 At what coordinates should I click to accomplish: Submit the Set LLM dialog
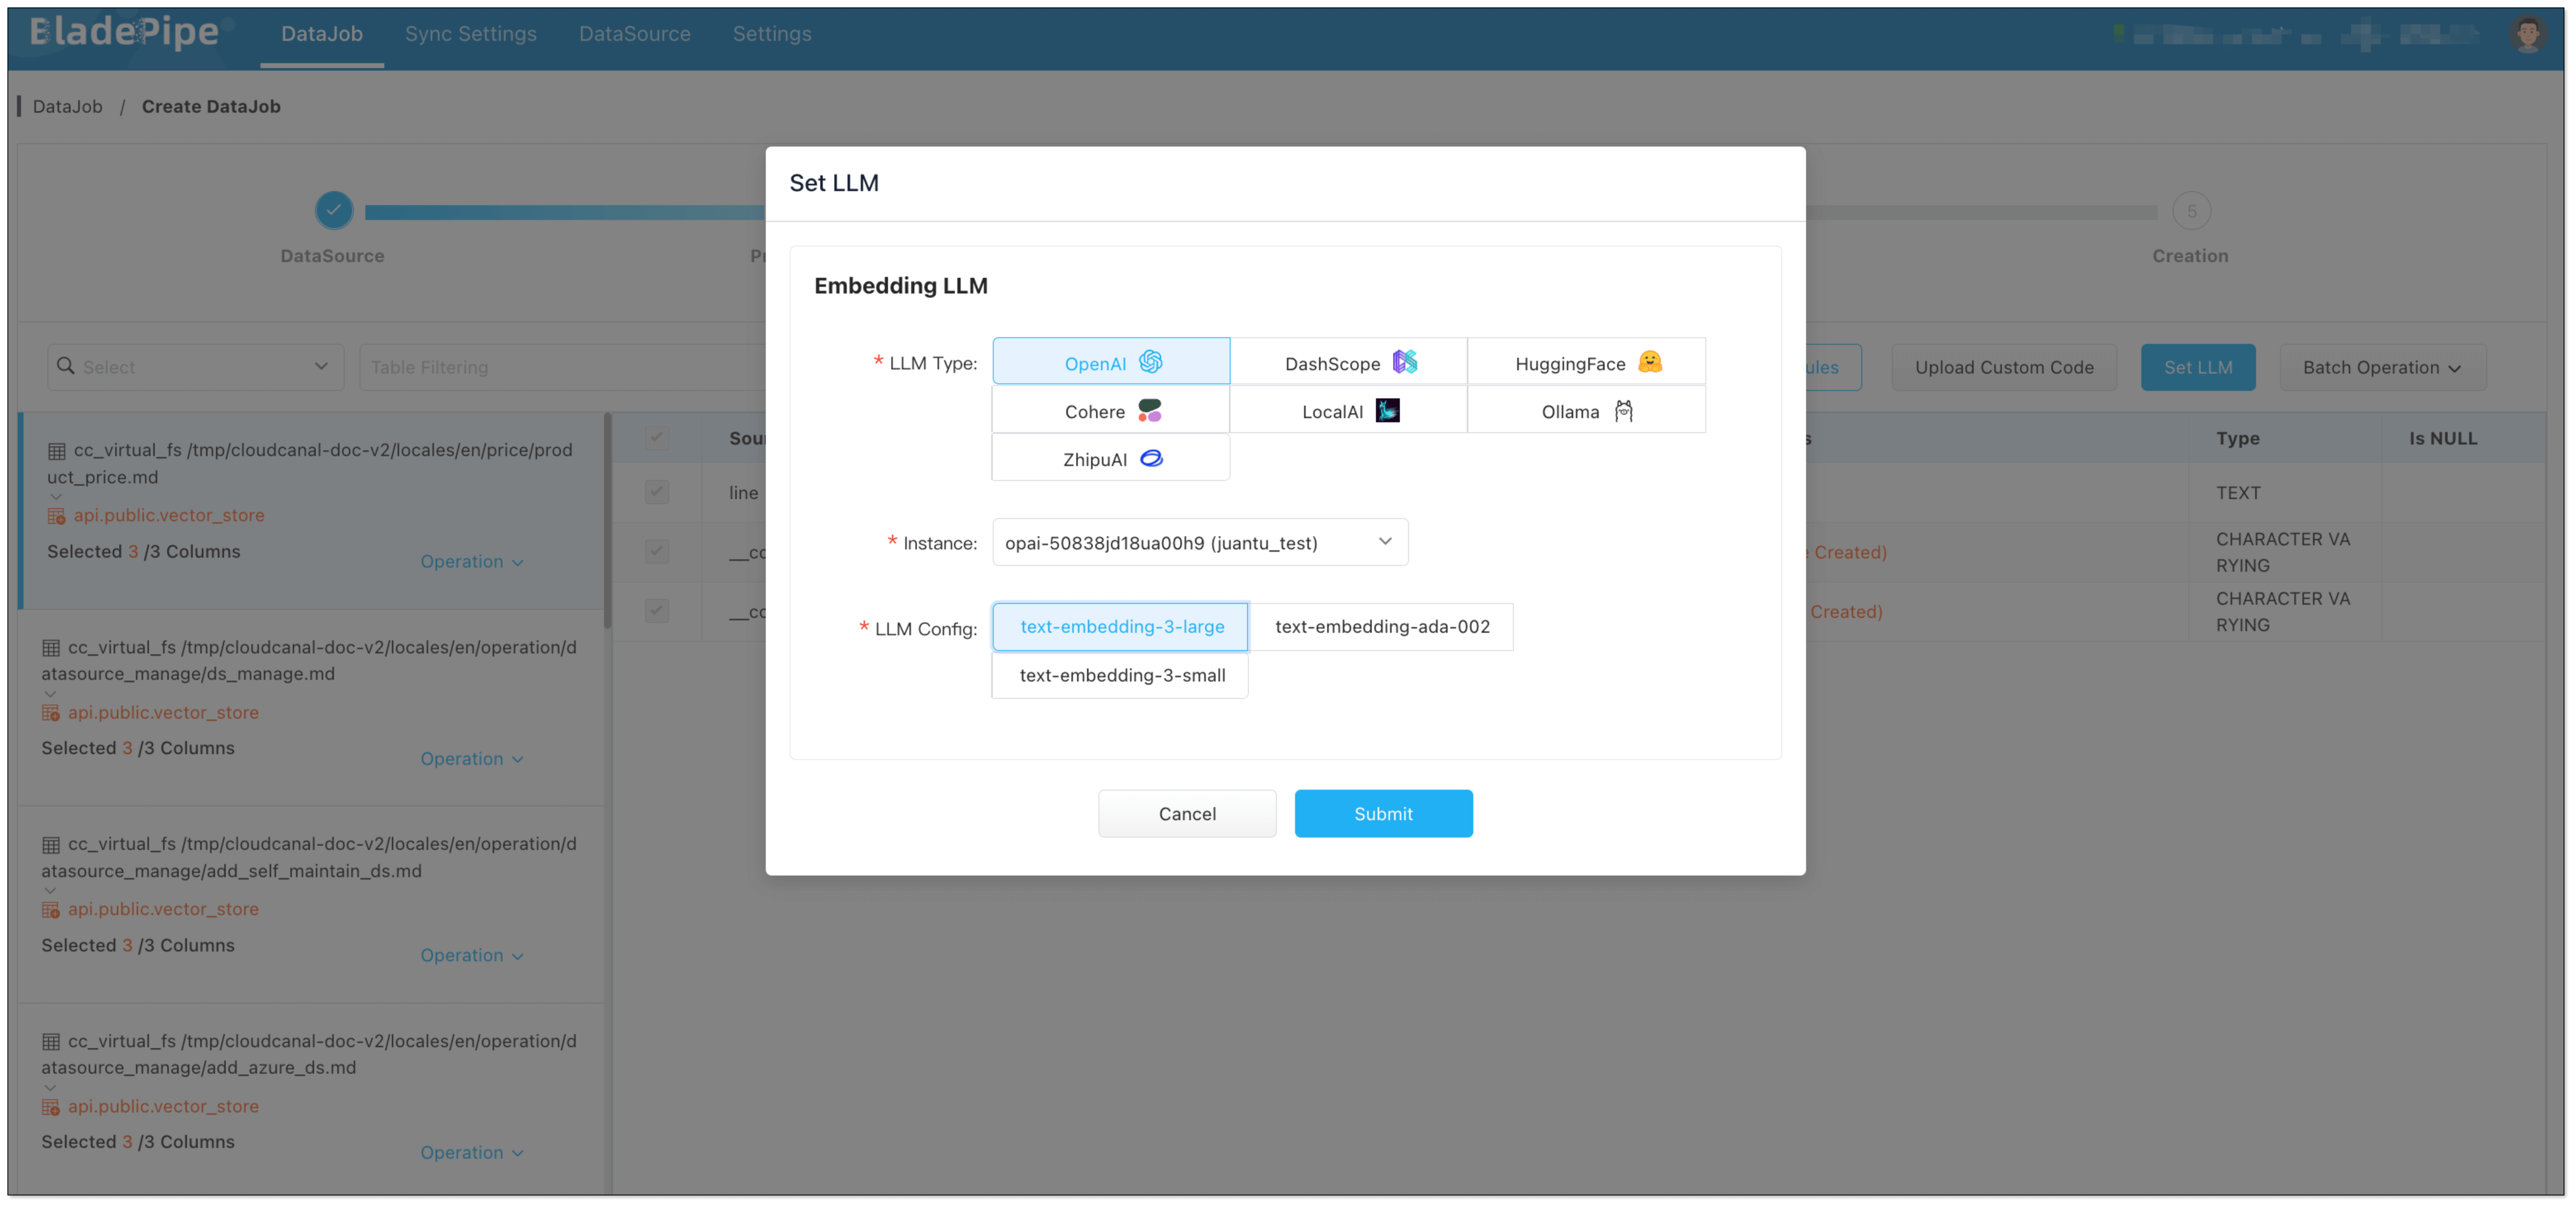click(x=1383, y=814)
